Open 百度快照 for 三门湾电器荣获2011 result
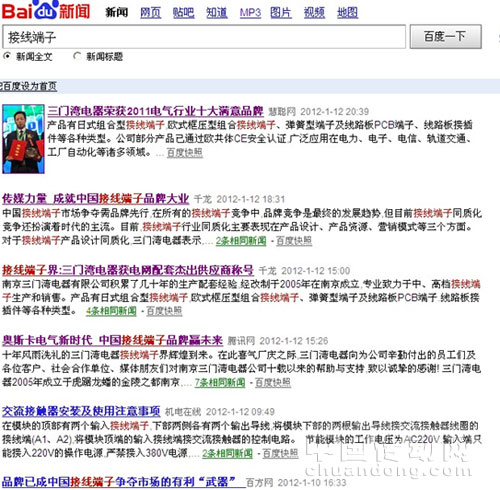 [184, 153]
